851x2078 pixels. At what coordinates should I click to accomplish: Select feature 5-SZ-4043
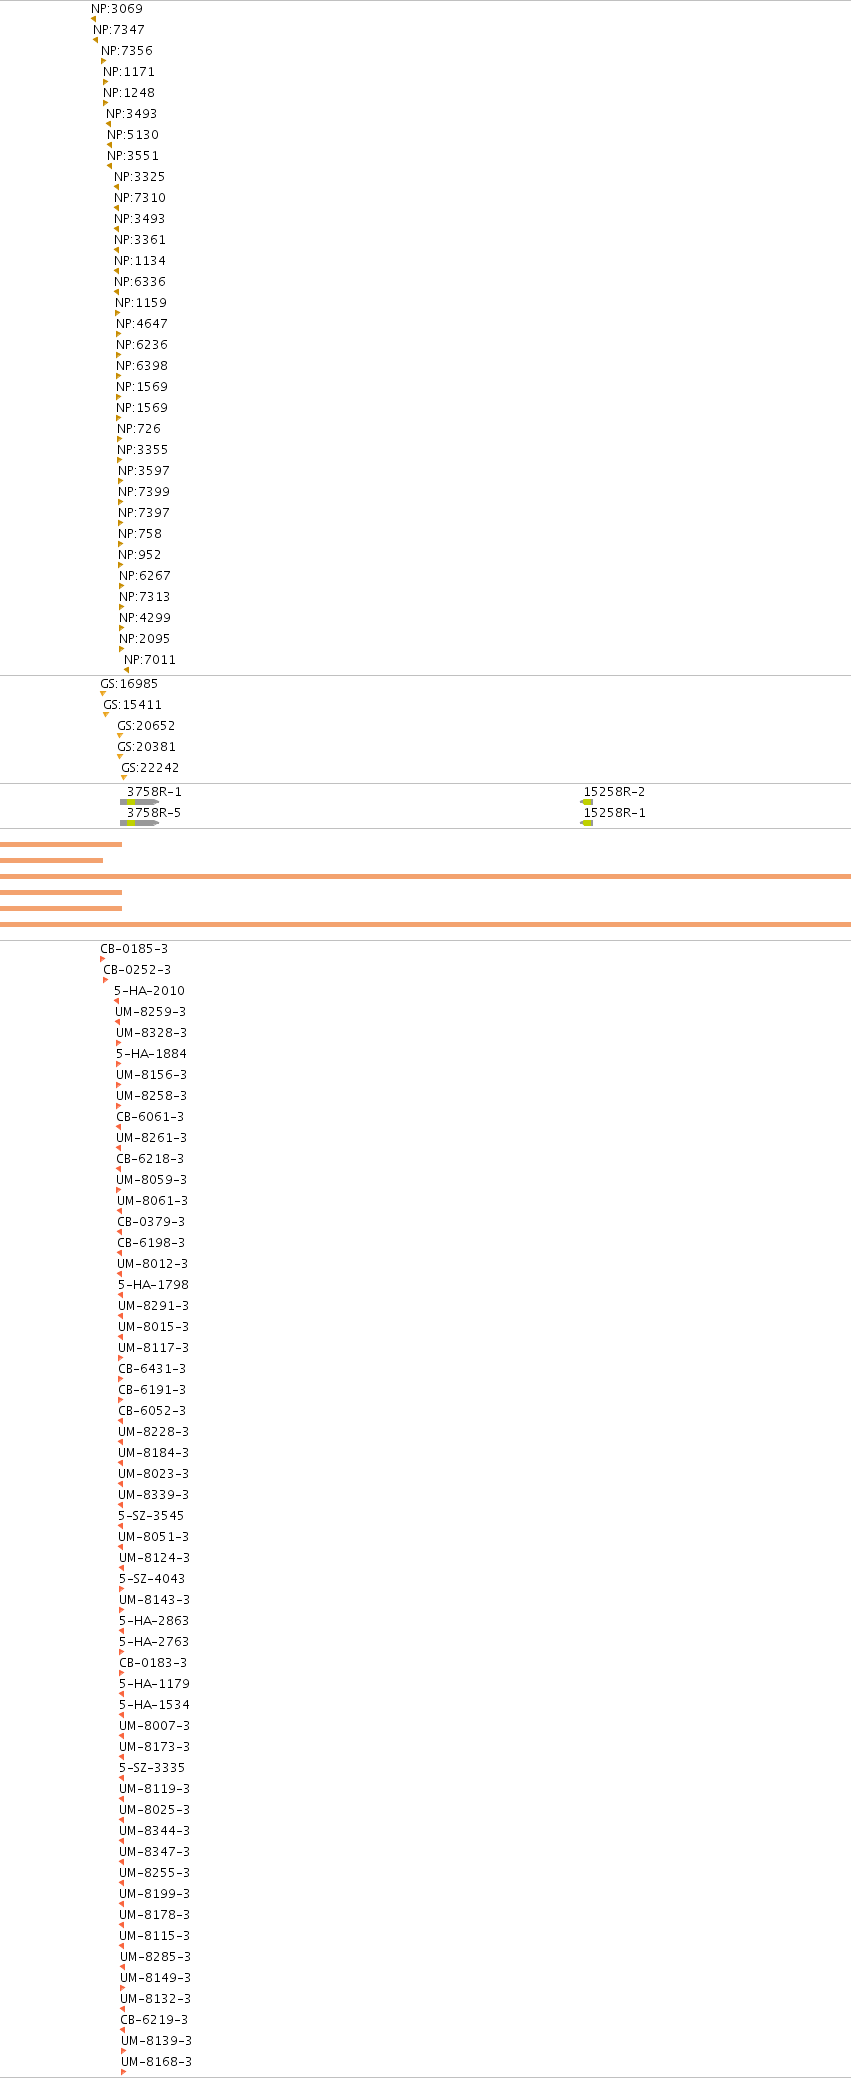[x=152, y=1579]
